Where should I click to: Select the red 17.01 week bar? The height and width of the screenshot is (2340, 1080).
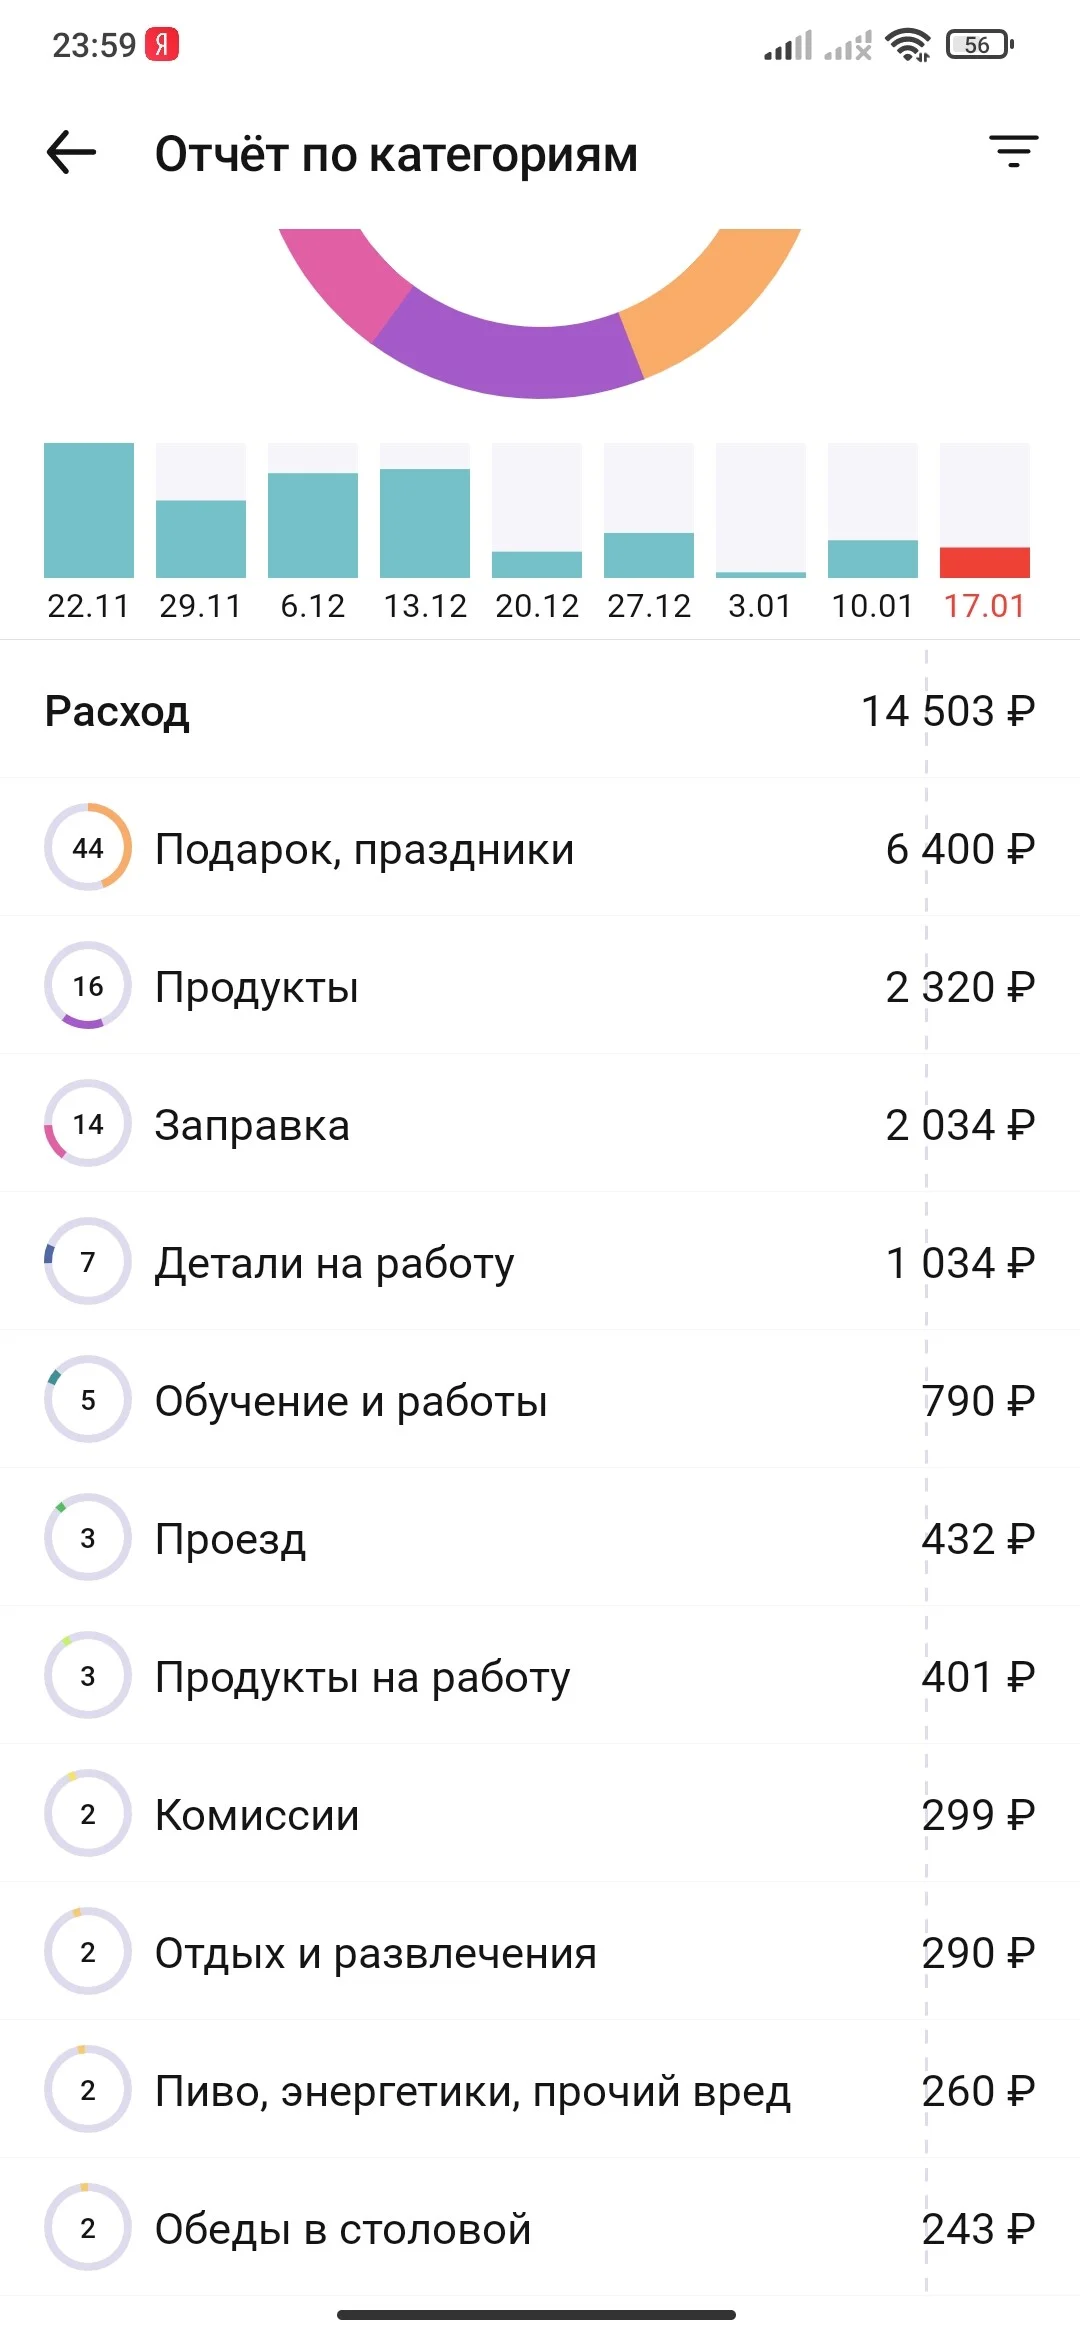click(x=985, y=510)
